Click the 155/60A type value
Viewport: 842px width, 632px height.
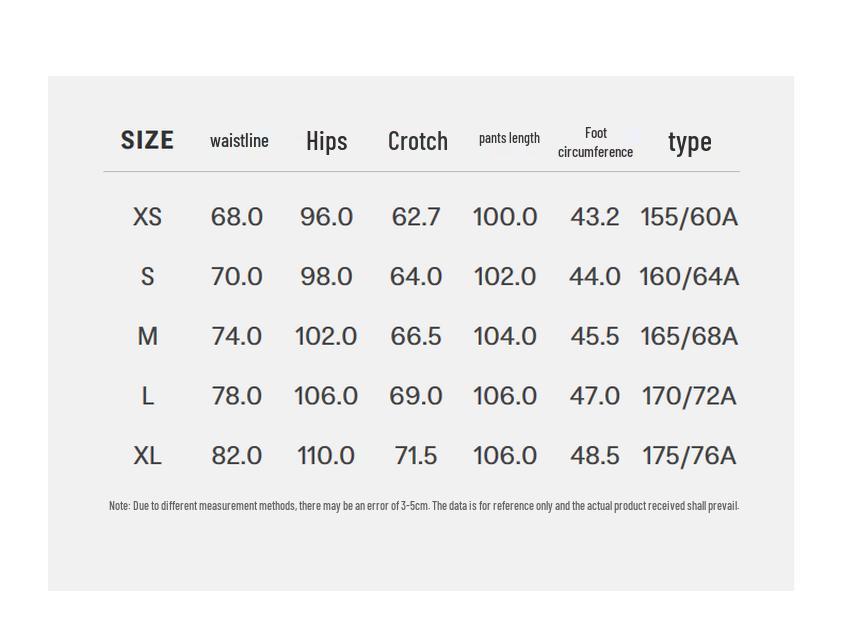(689, 217)
